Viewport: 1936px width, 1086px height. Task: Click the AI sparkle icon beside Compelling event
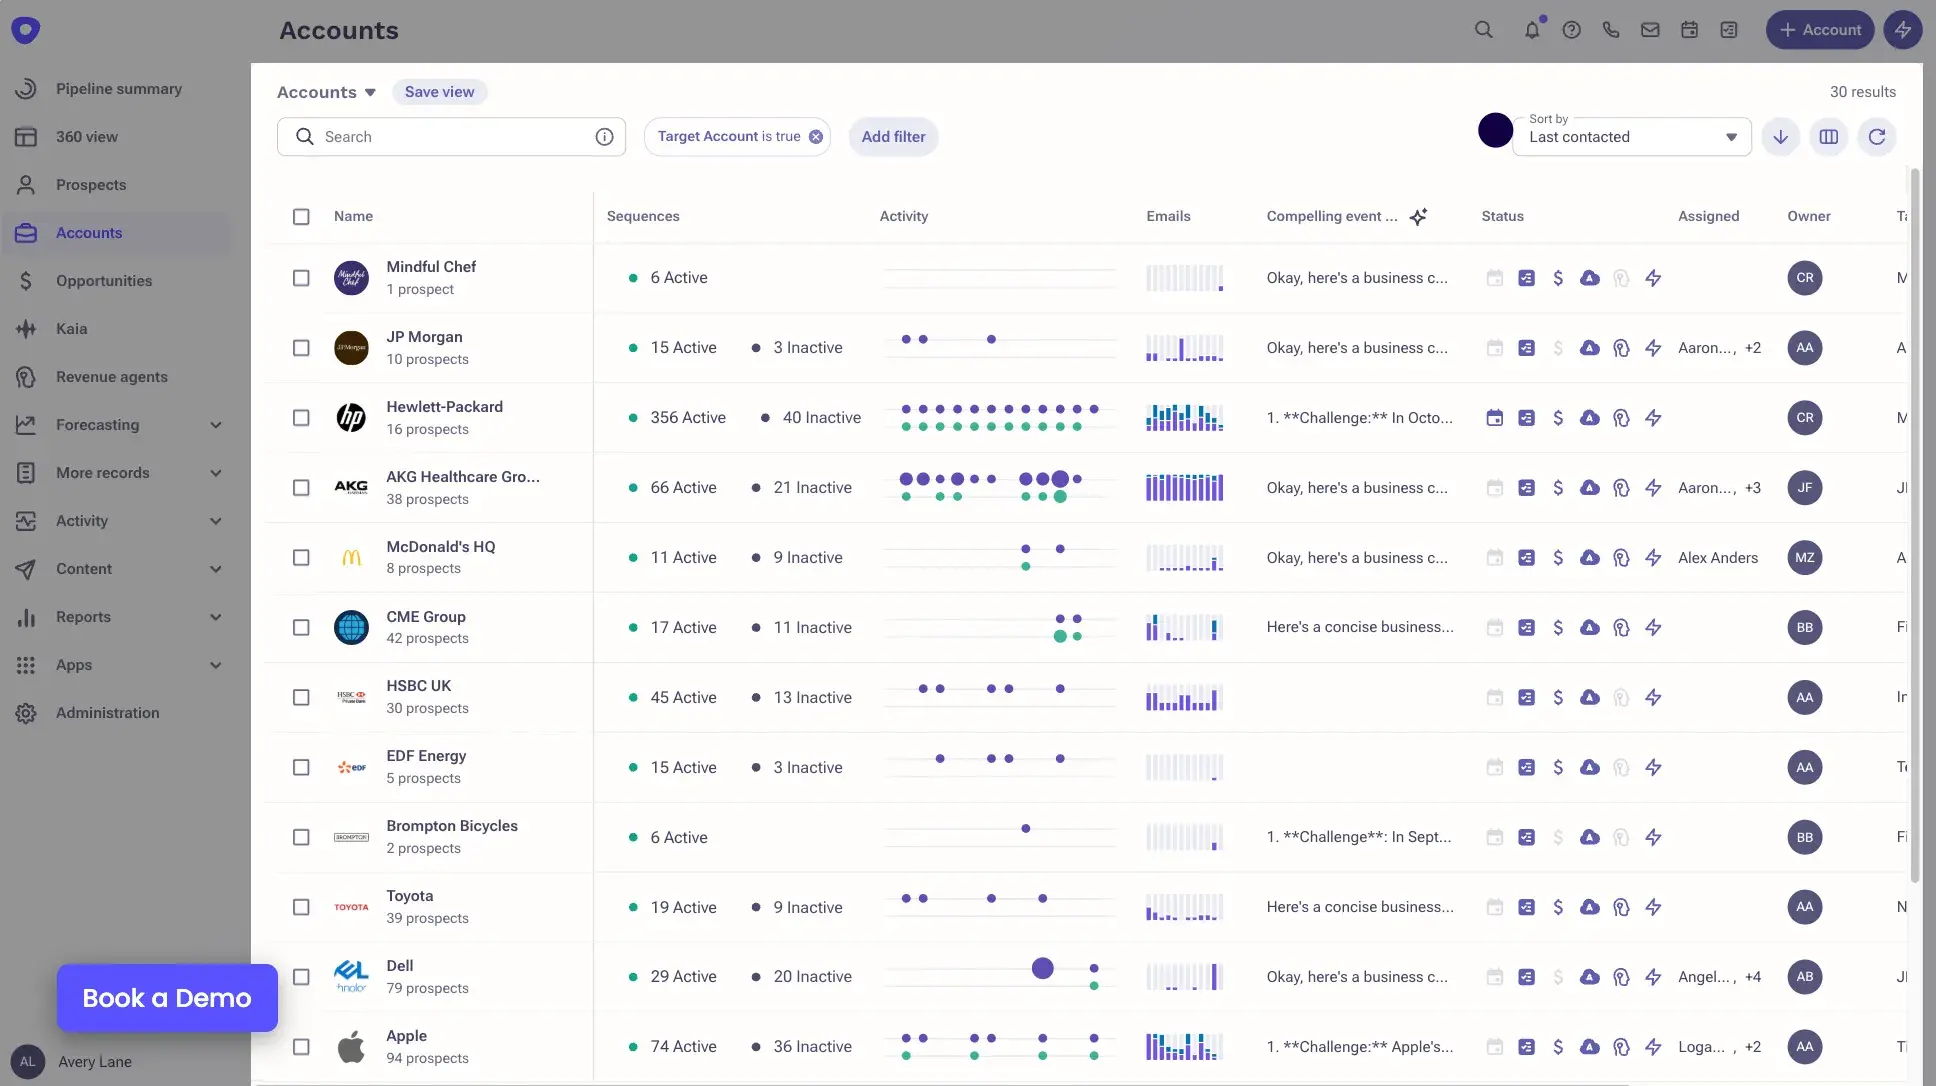pos(1418,216)
